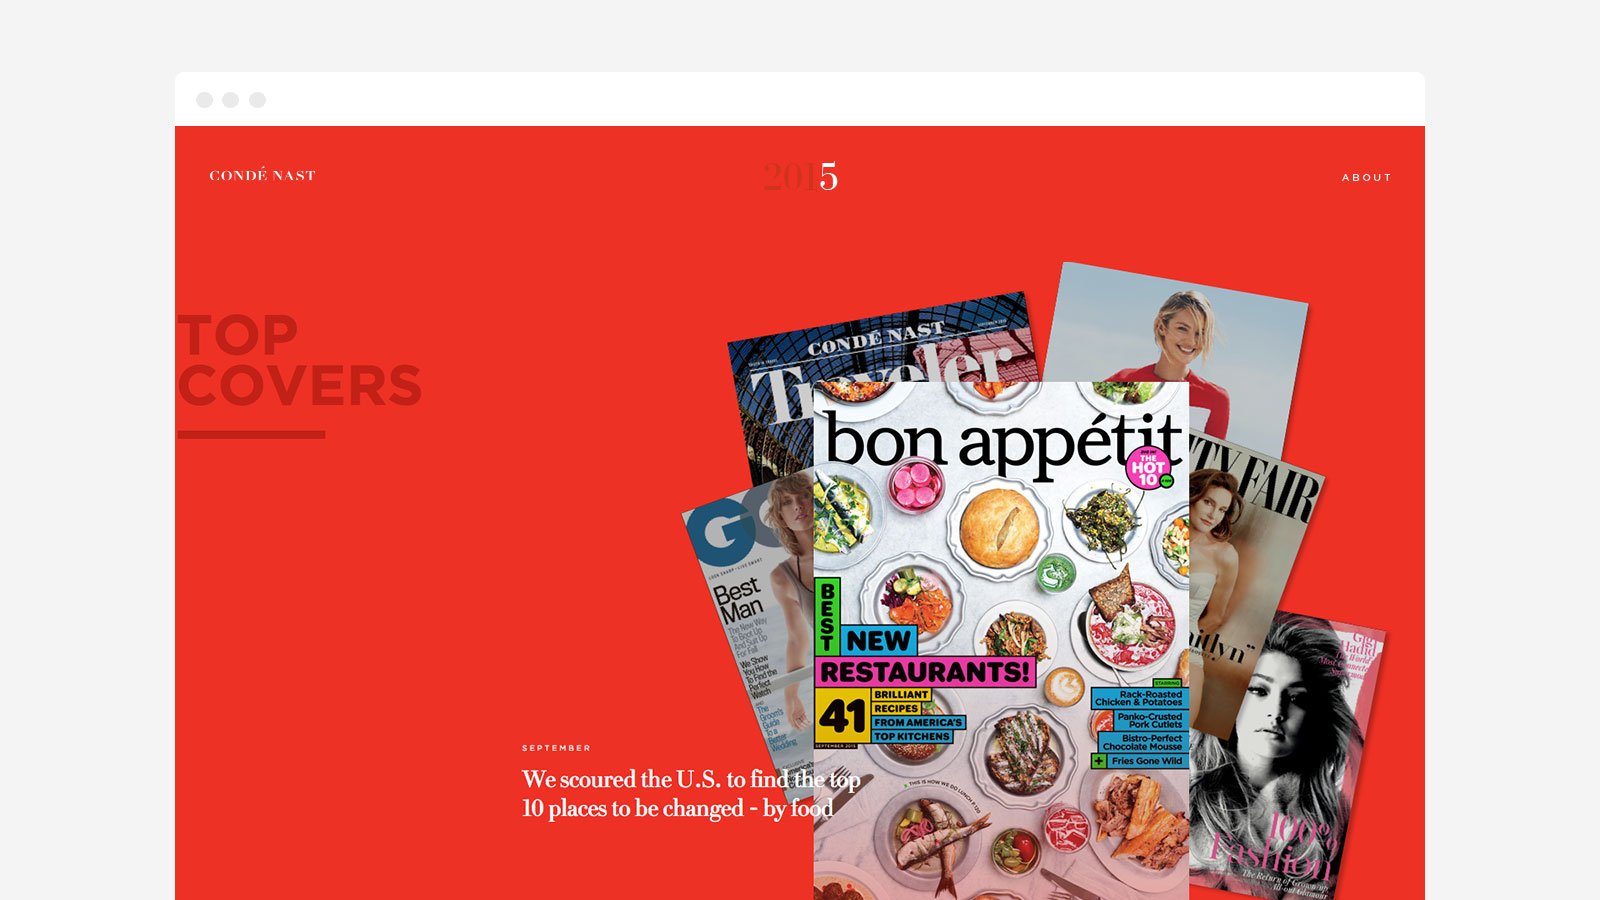Click the SEPTEMBER month label
This screenshot has width=1600, height=900.
556,748
